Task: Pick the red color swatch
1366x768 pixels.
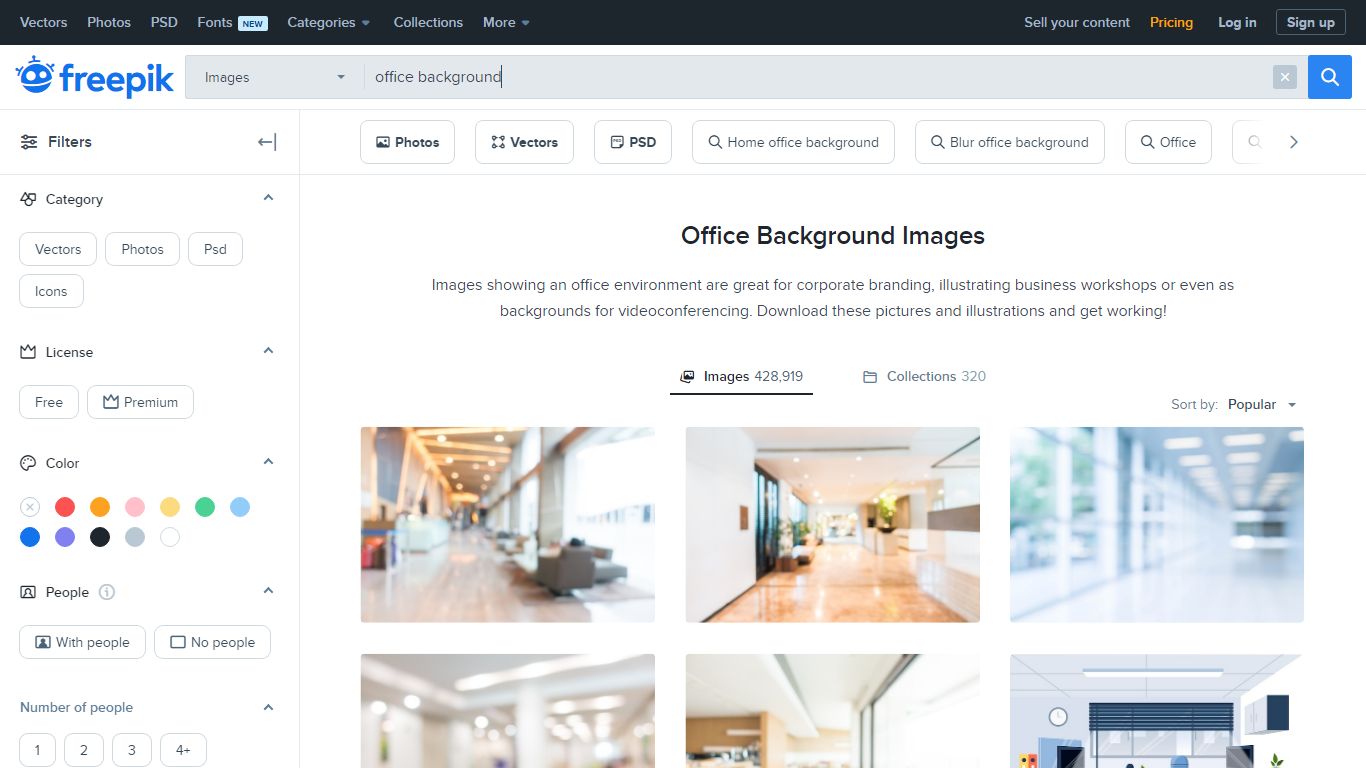Action: pyautogui.click(x=65, y=507)
